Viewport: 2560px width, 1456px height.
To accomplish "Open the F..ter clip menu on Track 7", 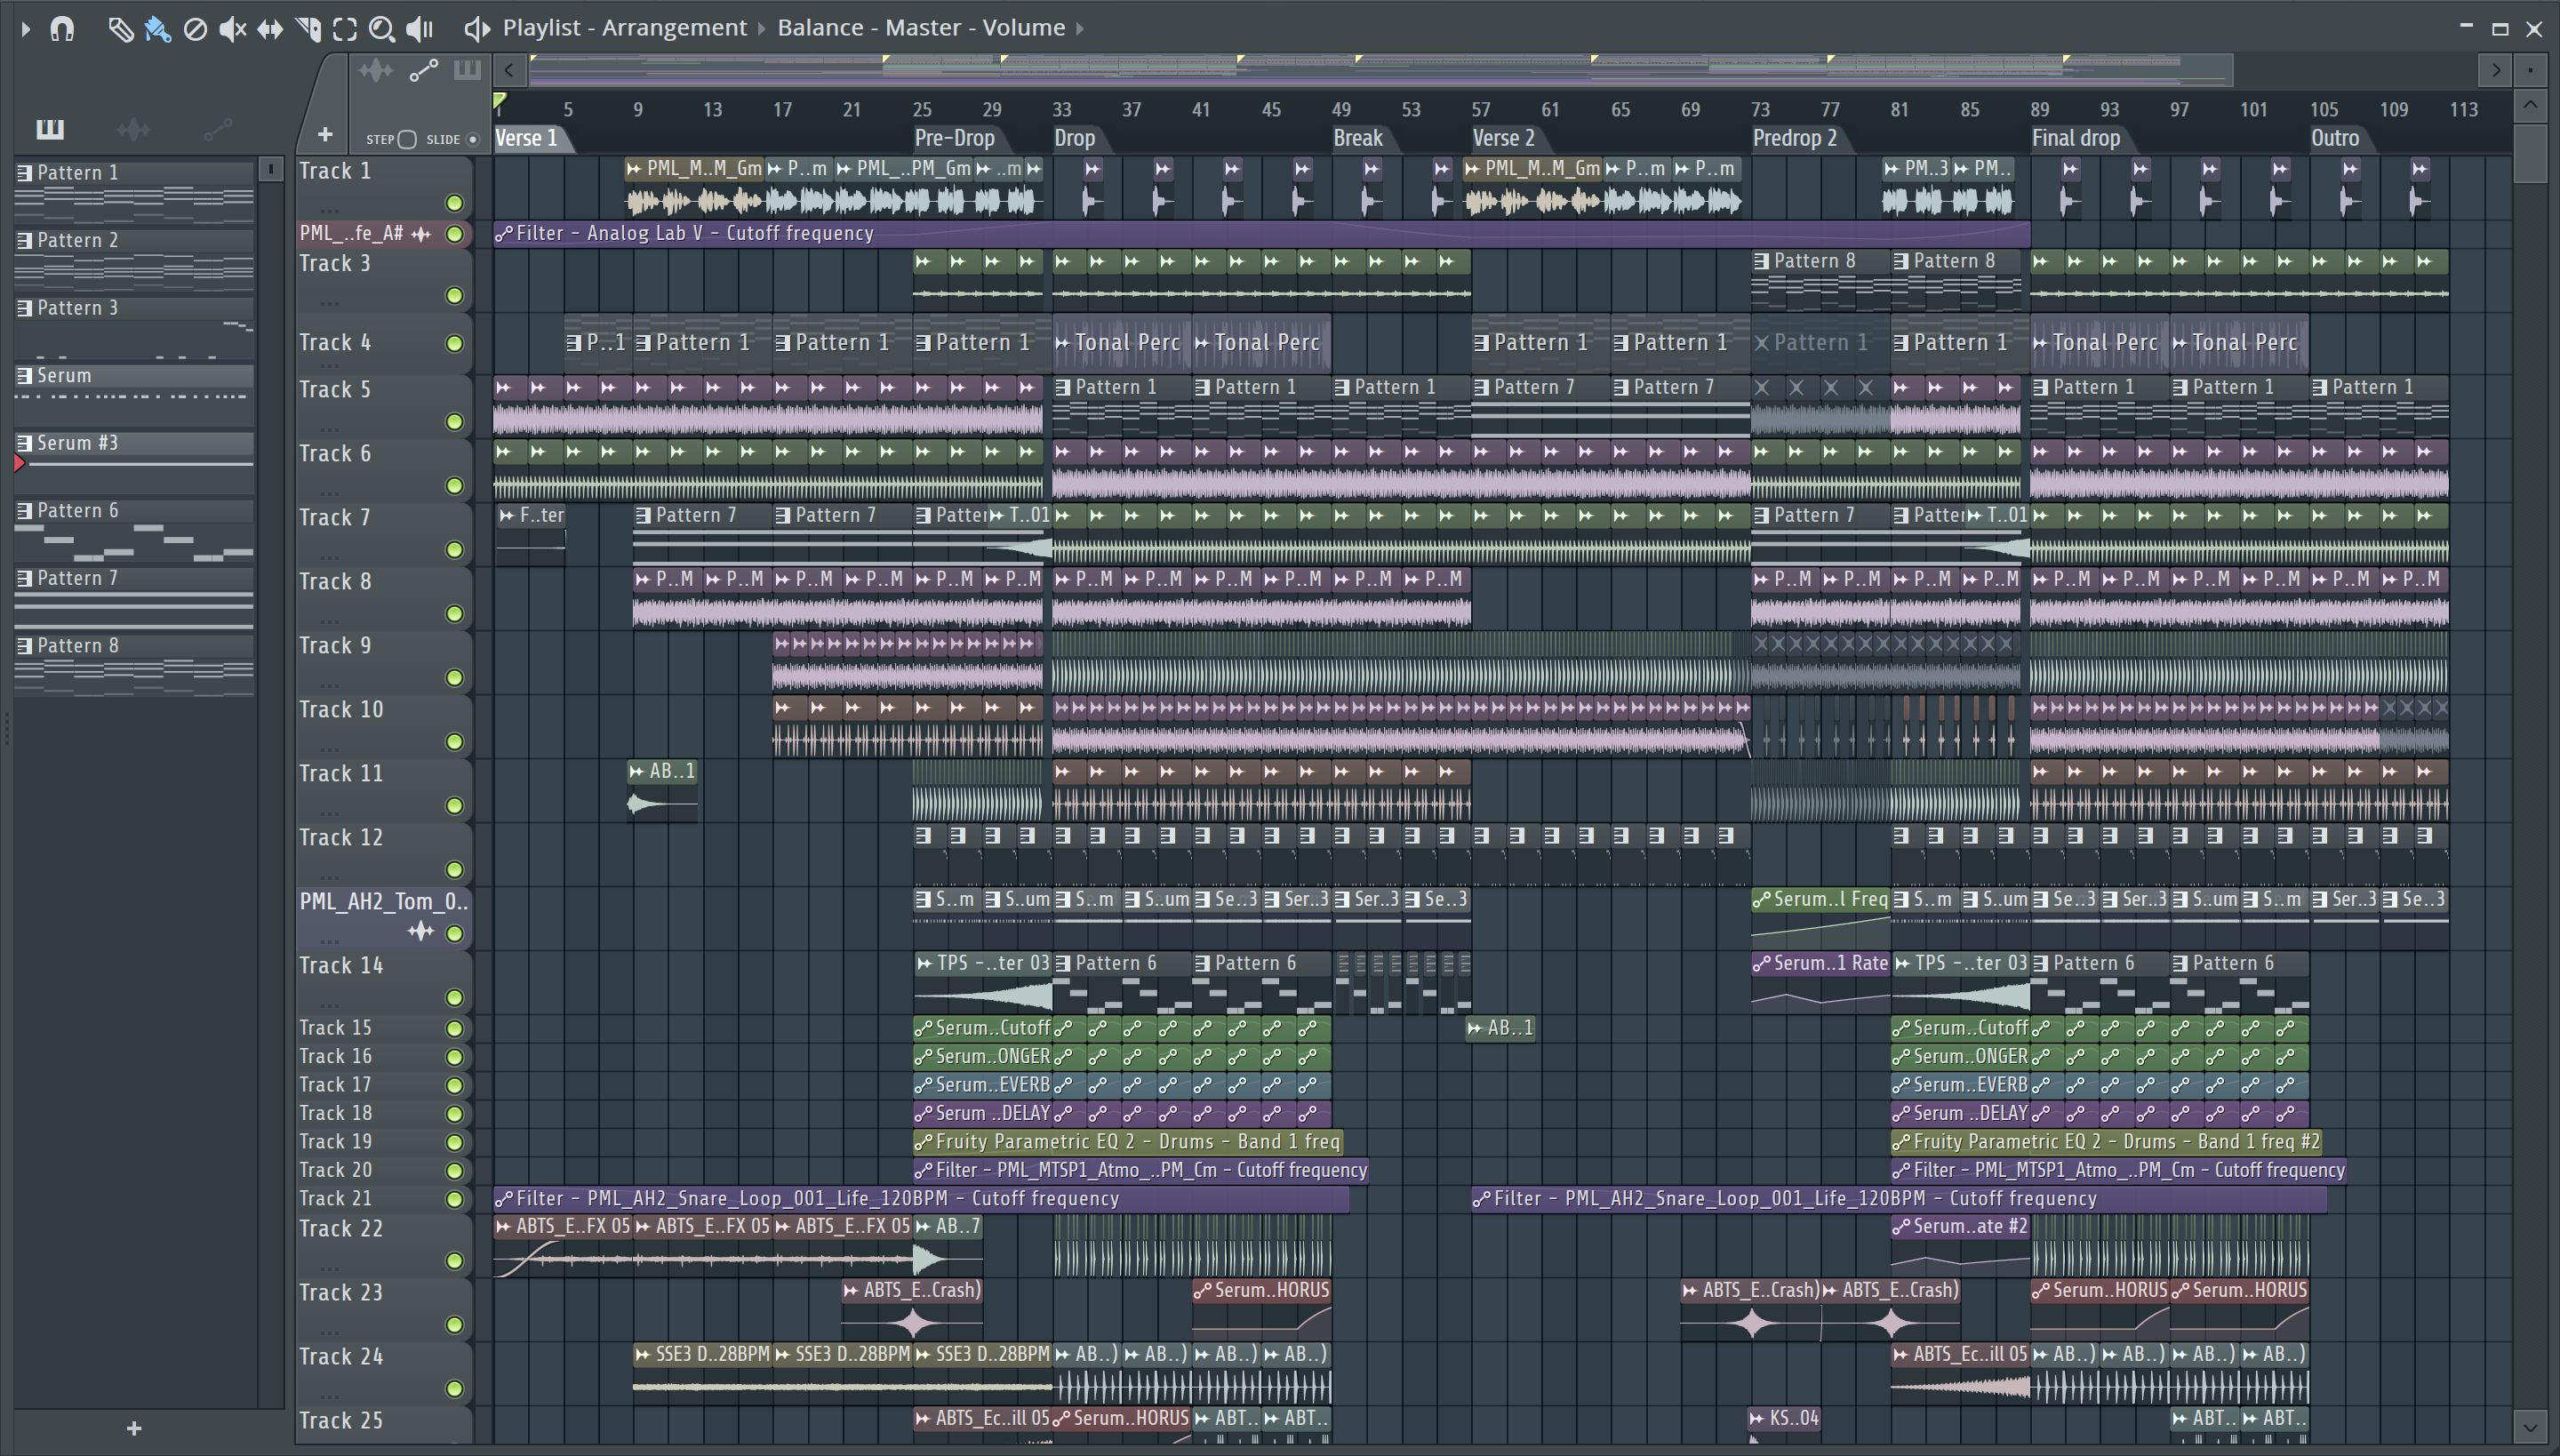I will 507,516.
